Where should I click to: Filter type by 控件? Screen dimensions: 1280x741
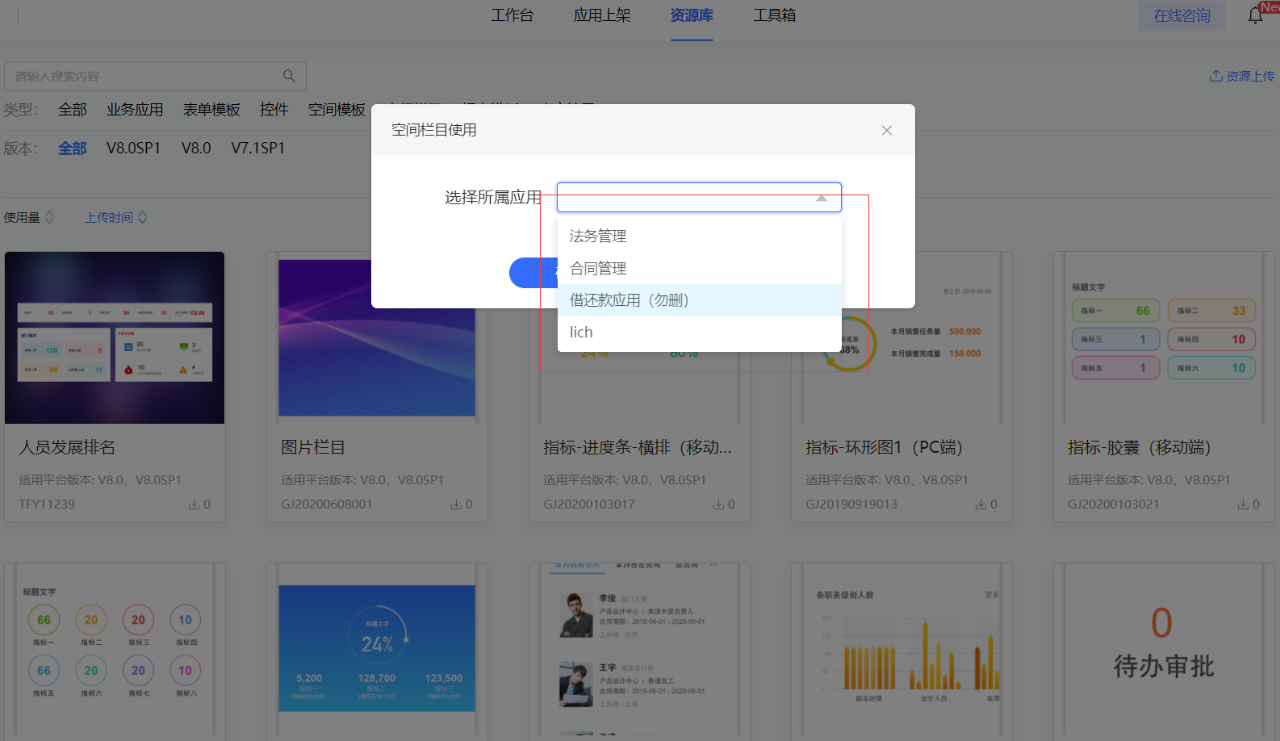tap(274, 110)
